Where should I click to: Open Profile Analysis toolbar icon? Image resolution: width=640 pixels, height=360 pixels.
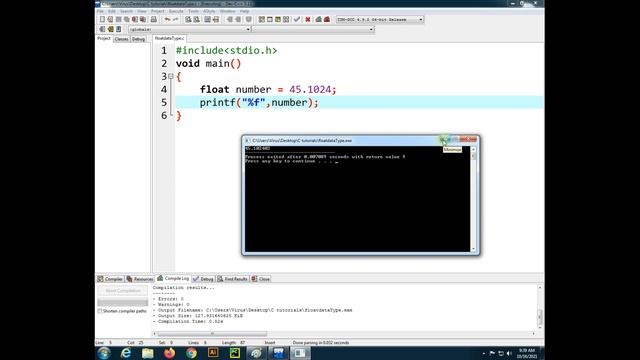coord(319,19)
